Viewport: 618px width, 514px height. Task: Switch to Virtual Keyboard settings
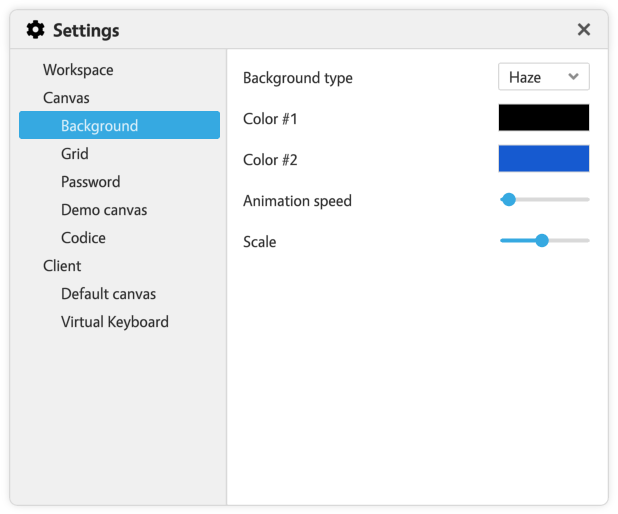click(x=114, y=322)
